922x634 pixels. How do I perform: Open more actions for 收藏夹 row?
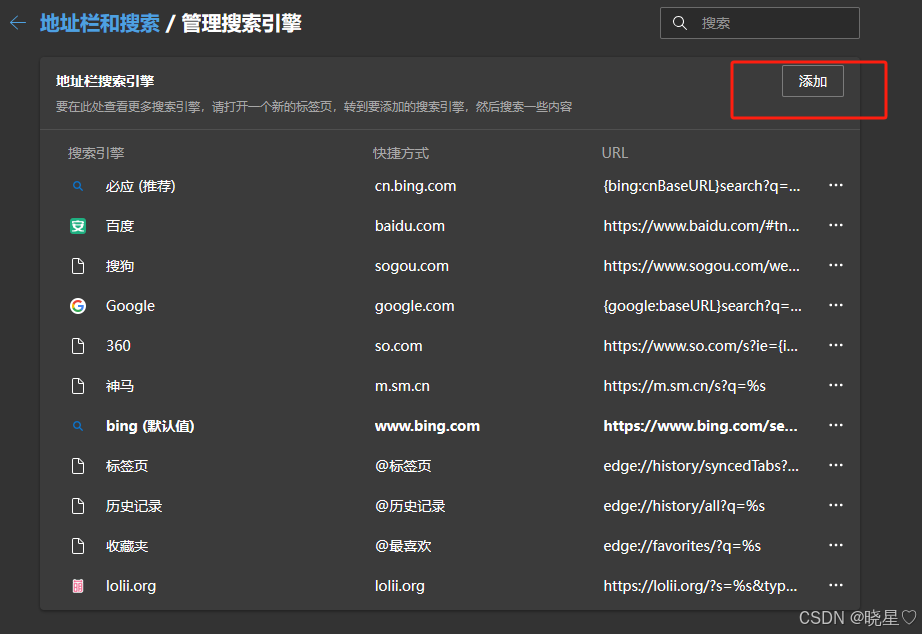pos(836,545)
